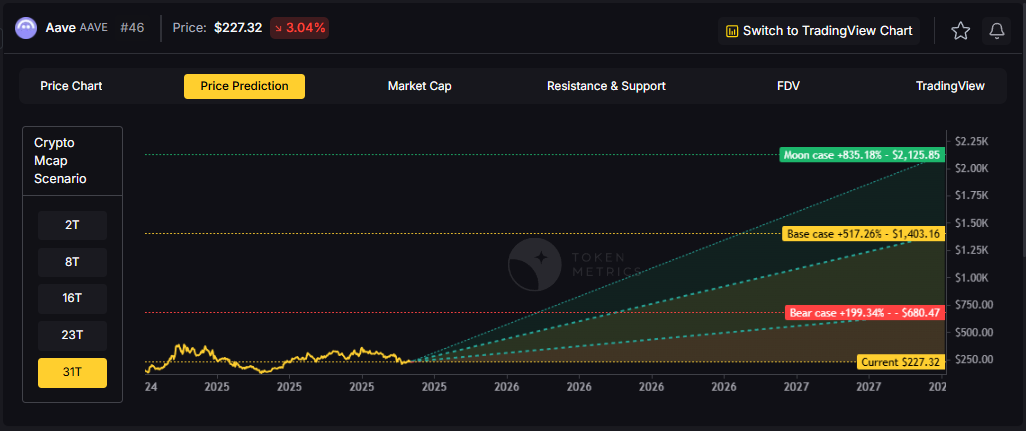The image size is (1026, 431).
Task: Choose the 2T crypto mcap scenario
Action: point(72,226)
